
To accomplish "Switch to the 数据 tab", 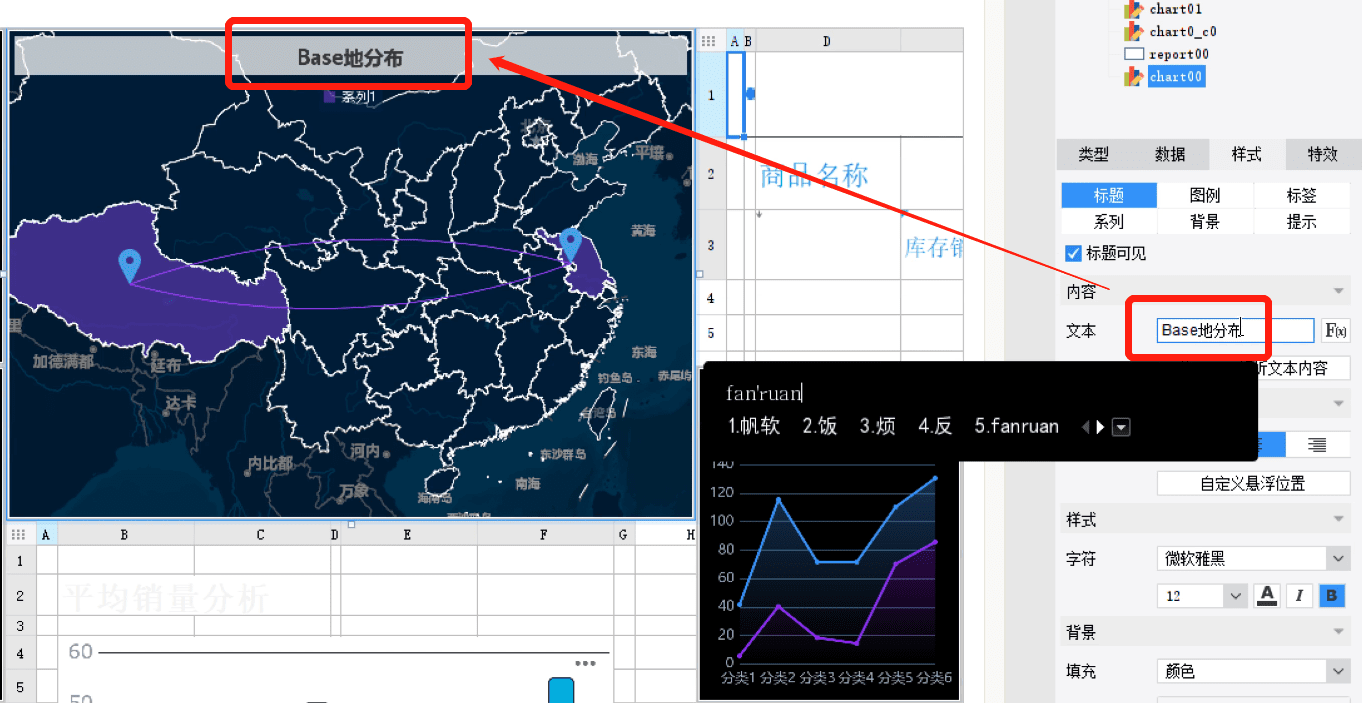I will pyautogui.click(x=1170, y=154).
